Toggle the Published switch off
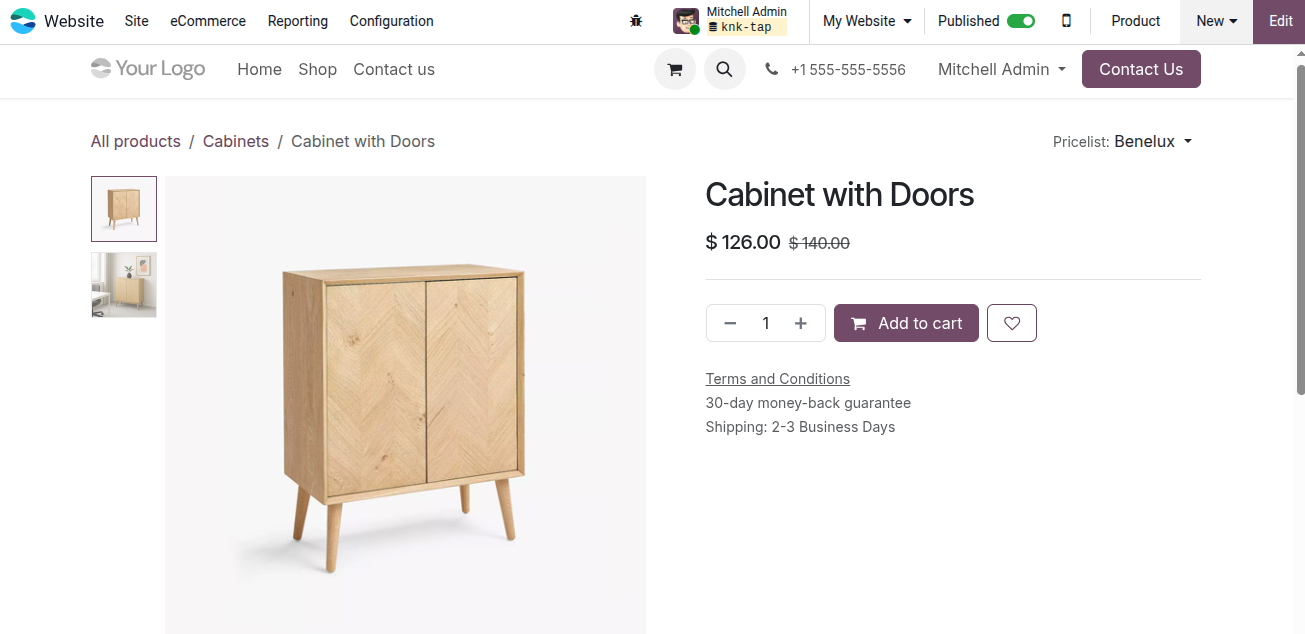The image size is (1305, 634). pos(1020,21)
